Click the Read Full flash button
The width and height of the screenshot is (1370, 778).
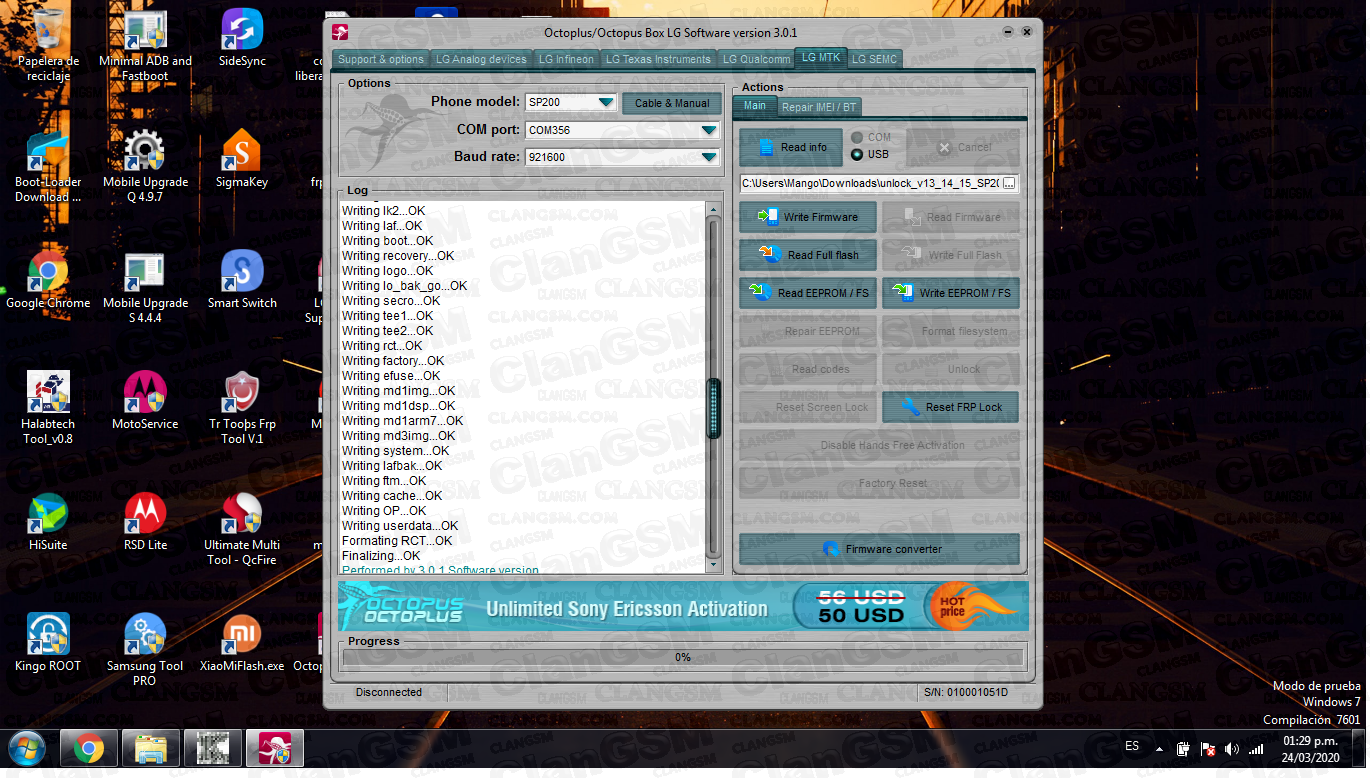pos(808,255)
